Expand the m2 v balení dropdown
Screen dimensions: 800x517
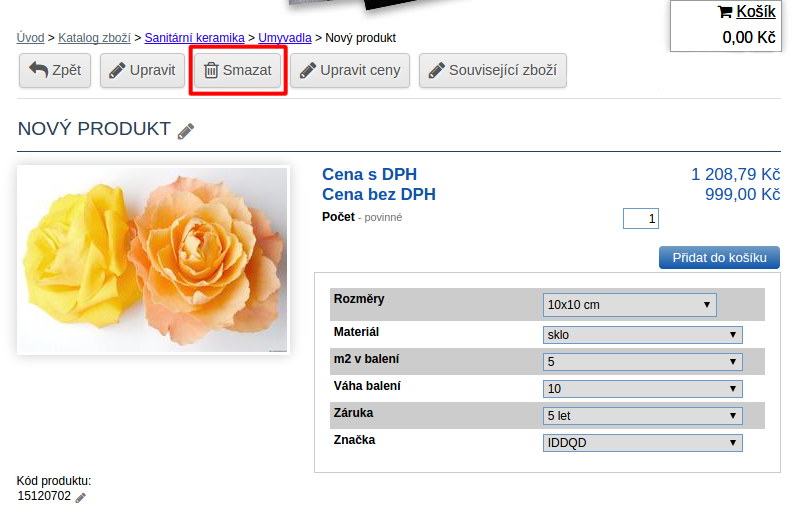642,362
